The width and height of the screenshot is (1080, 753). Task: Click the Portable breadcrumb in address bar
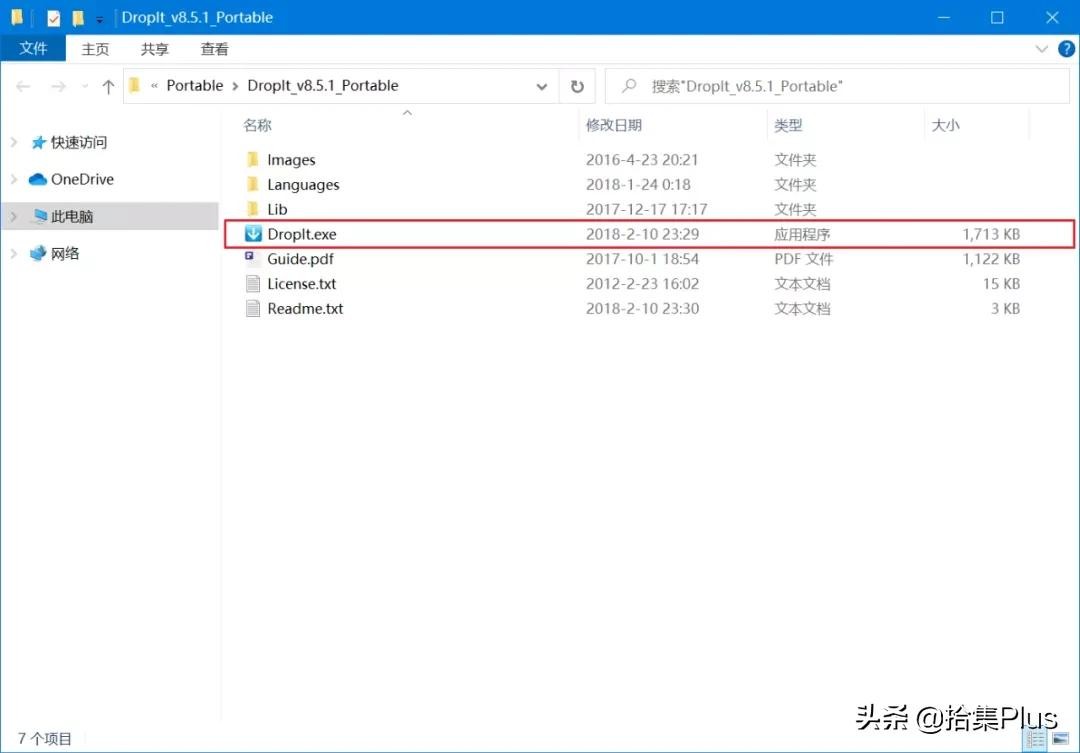[194, 86]
